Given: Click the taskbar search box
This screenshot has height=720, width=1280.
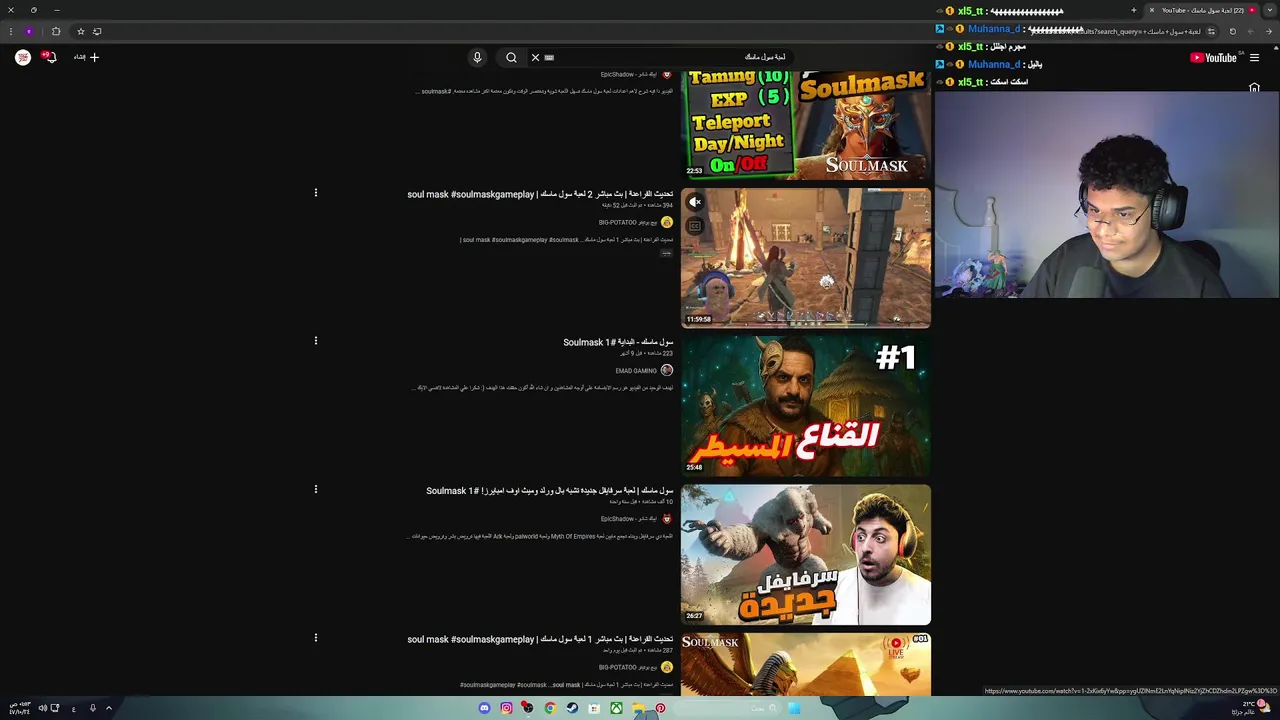Looking at the screenshot, I should 725,708.
